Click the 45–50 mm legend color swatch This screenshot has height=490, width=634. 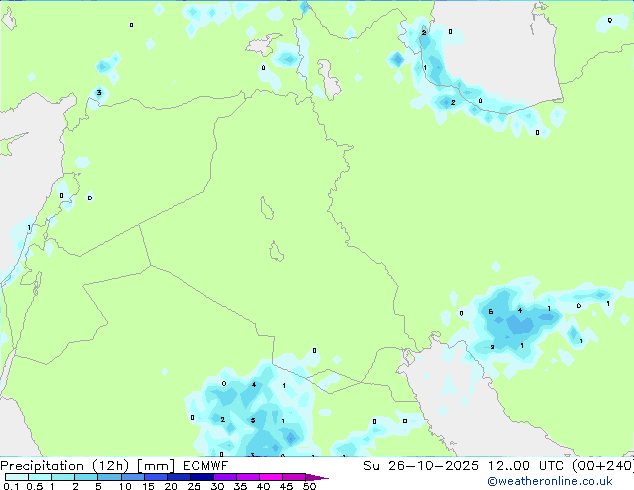[294, 477]
